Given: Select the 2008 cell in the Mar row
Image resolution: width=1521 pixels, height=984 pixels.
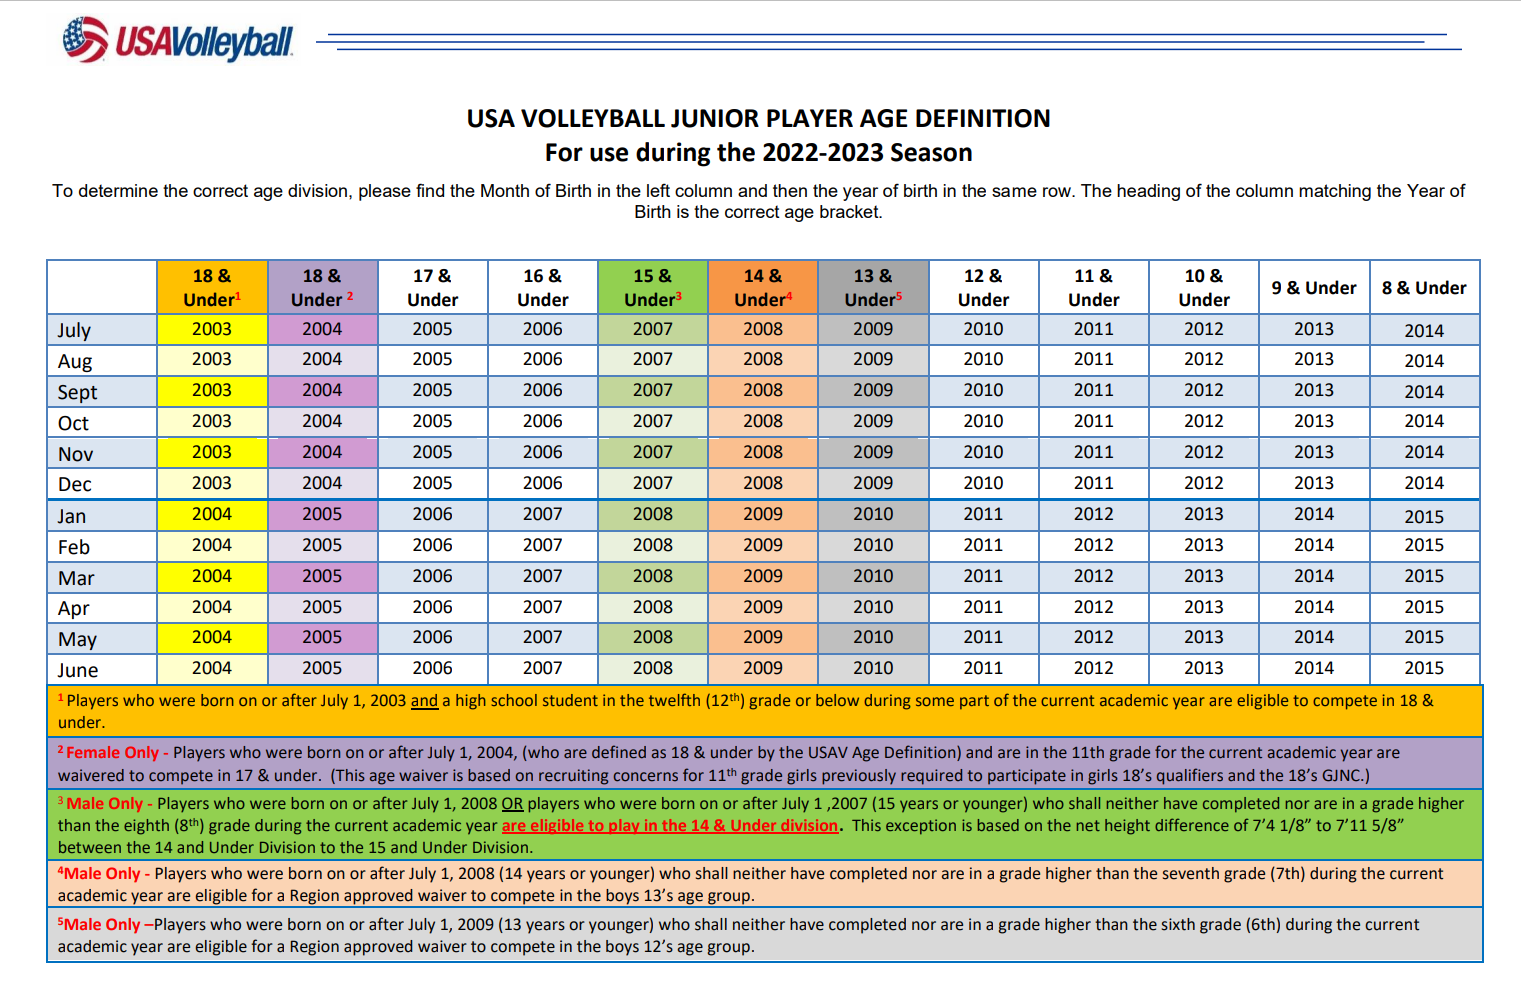Looking at the screenshot, I should (653, 576).
